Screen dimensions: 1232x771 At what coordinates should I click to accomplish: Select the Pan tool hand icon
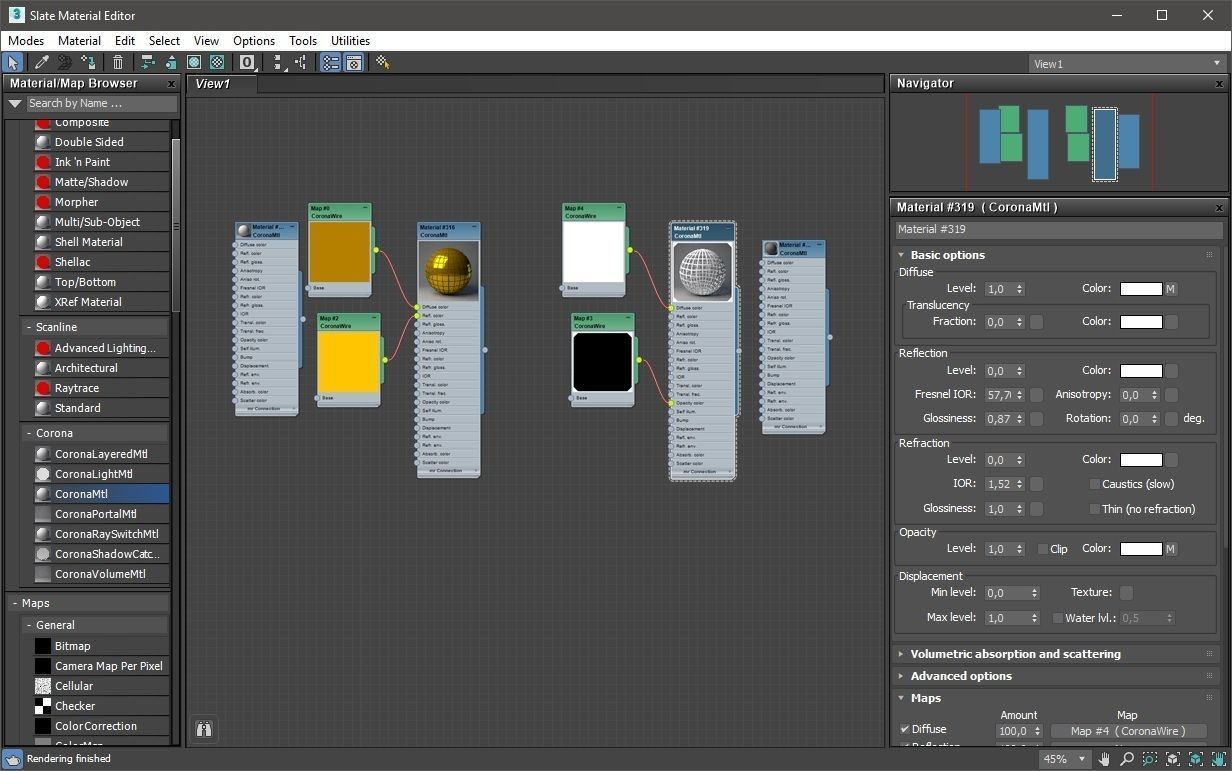point(1103,759)
